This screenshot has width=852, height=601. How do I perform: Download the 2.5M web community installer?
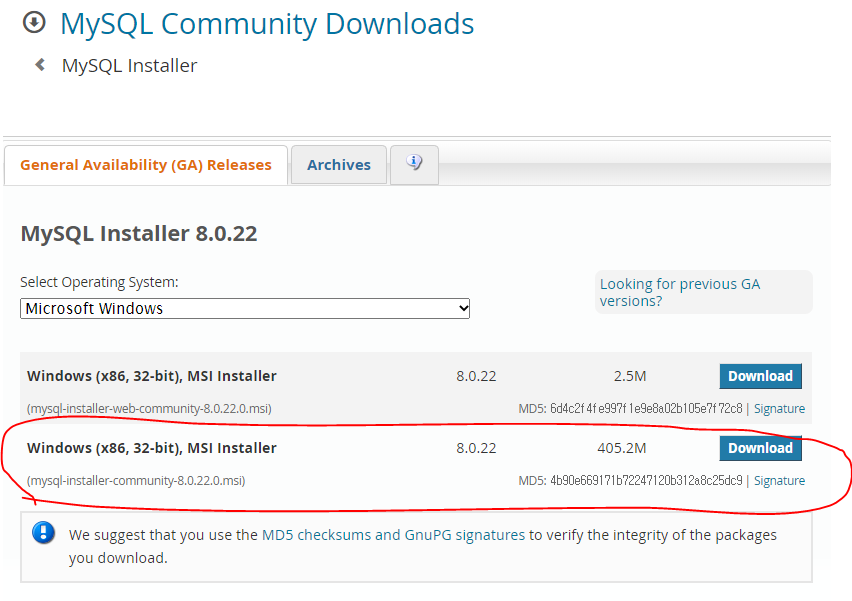pos(760,376)
